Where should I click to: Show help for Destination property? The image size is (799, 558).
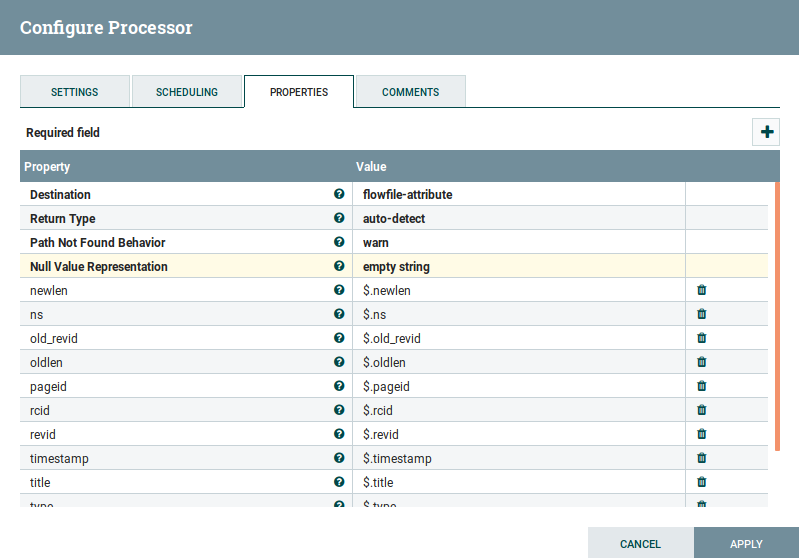[x=339, y=194]
